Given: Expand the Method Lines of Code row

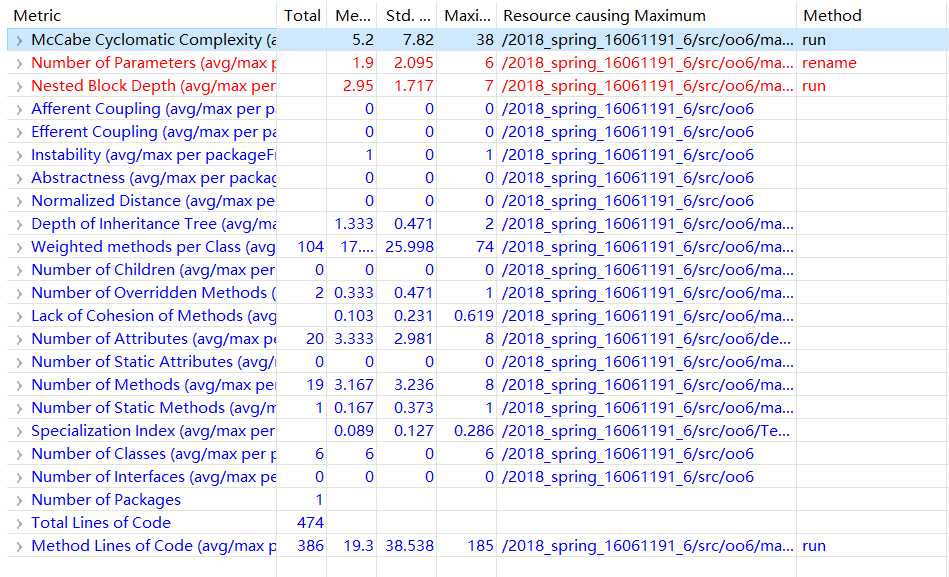Looking at the screenshot, I should pyautogui.click(x=19, y=547).
